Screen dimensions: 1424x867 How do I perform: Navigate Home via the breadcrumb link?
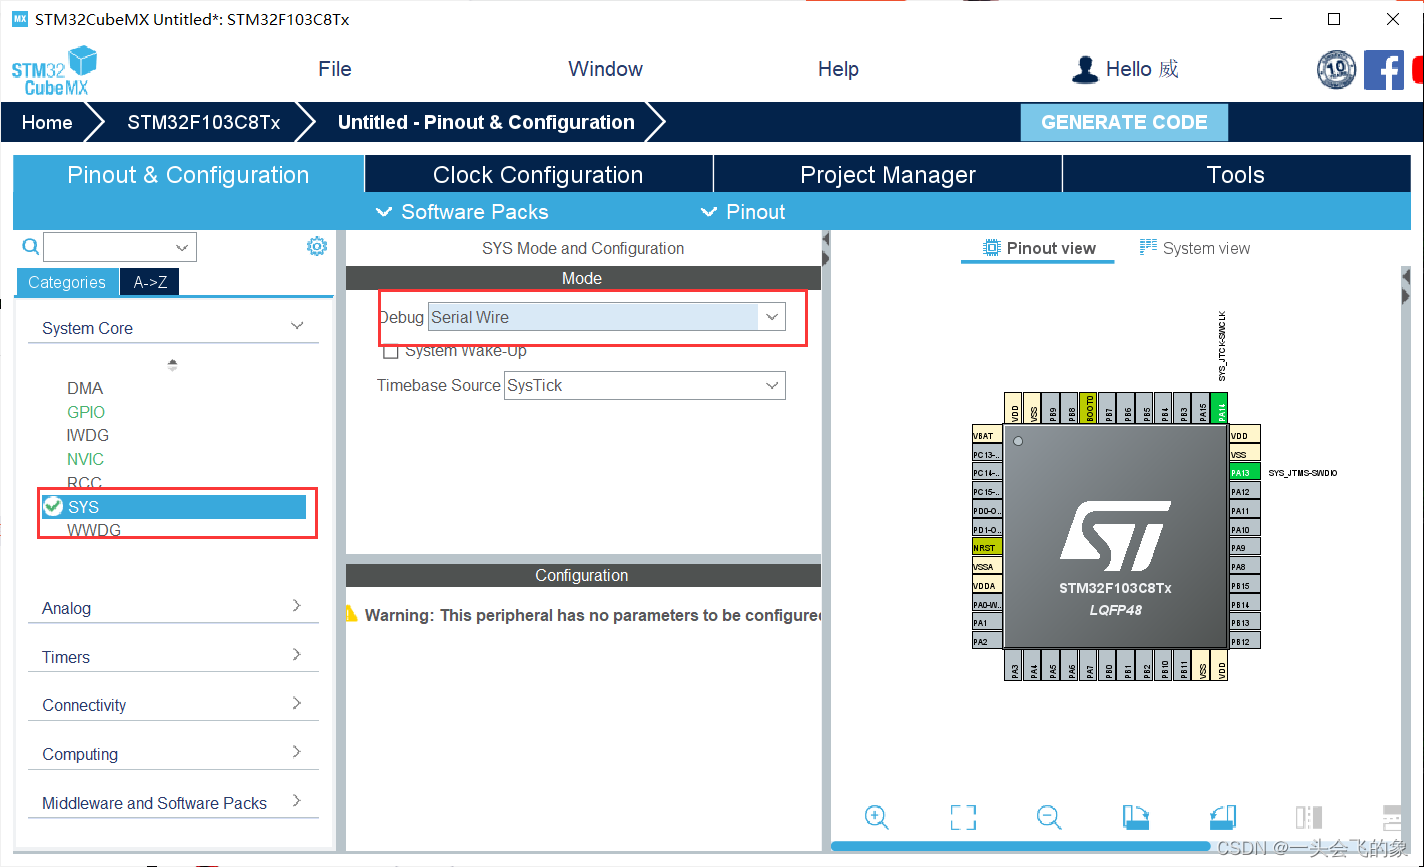coord(46,122)
